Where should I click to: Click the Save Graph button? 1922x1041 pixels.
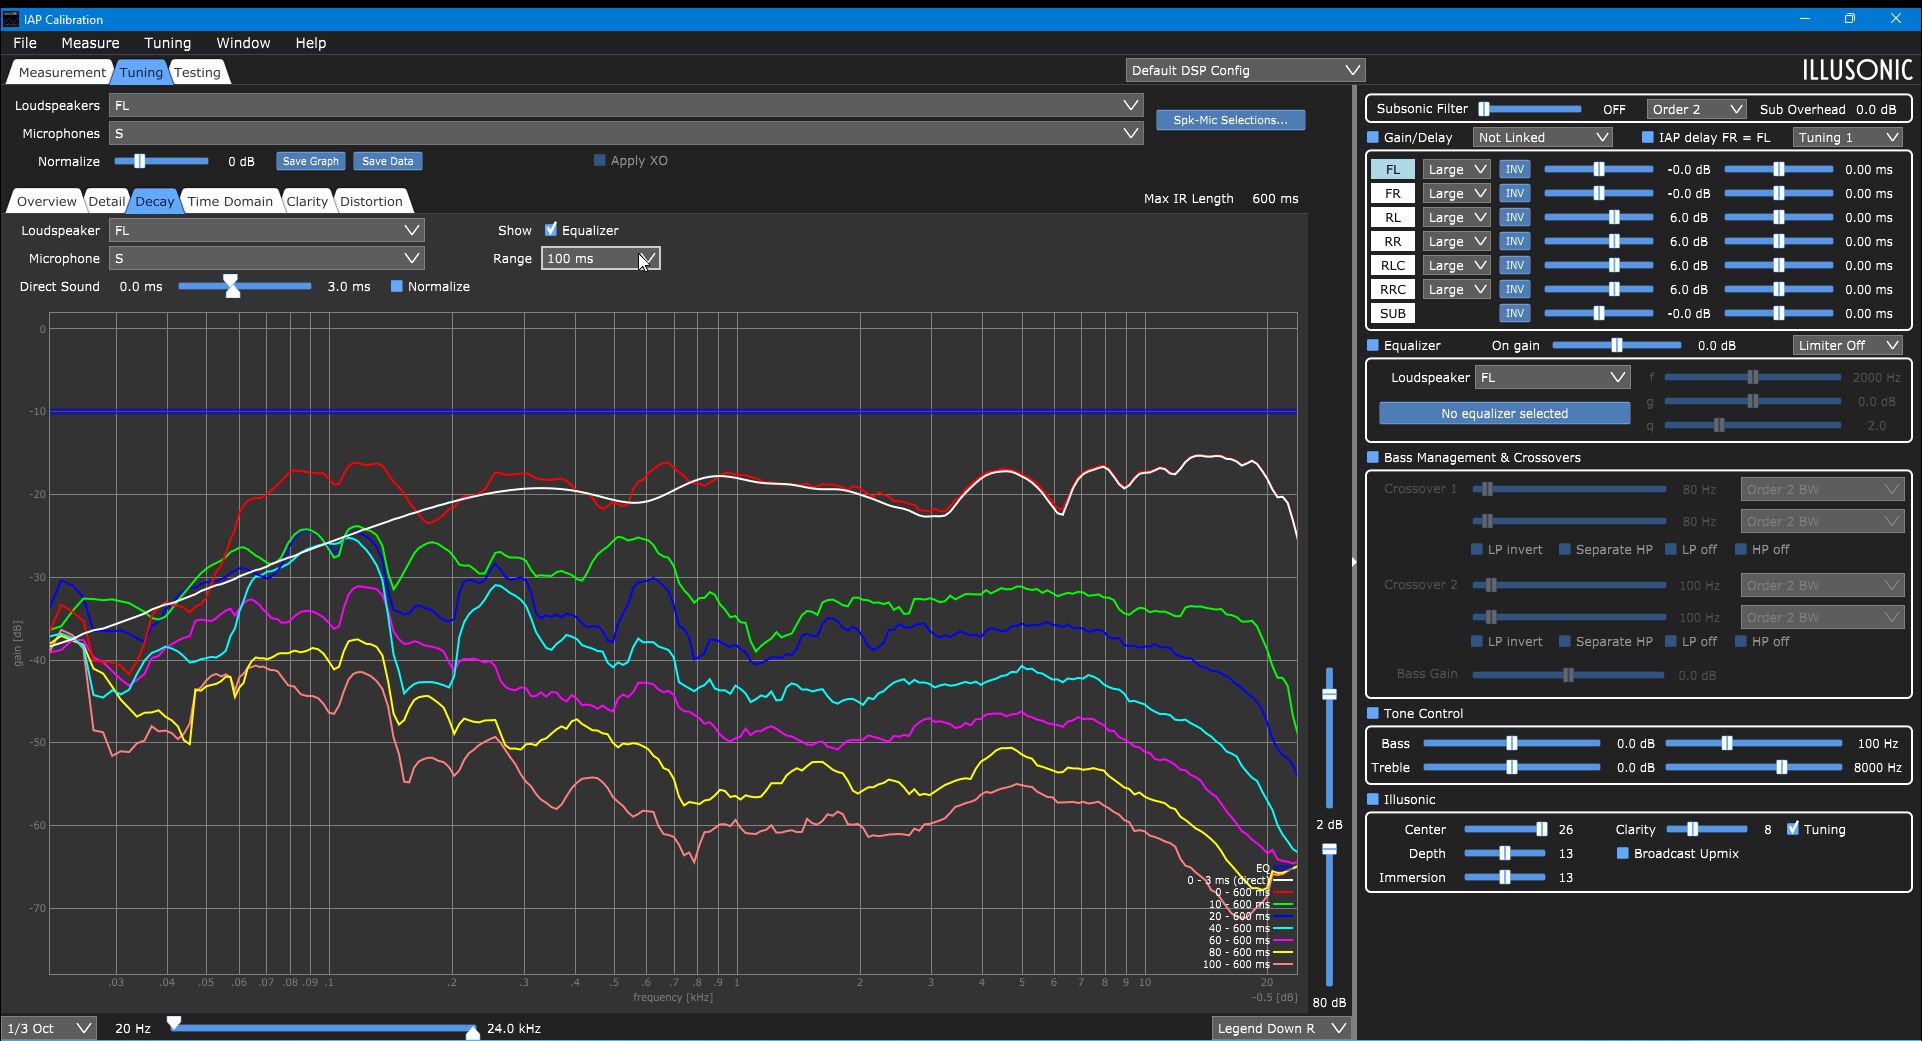coord(310,161)
